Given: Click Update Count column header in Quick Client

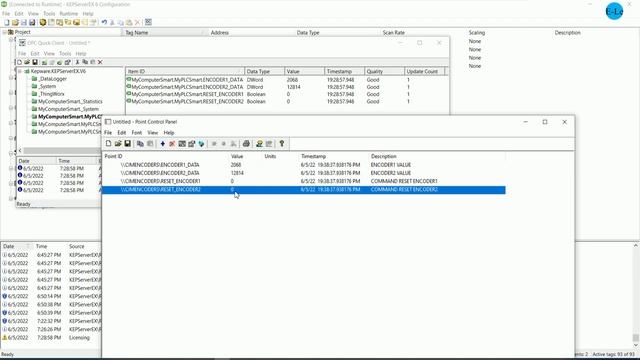Looking at the screenshot, I should pyautogui.click(x=424, y=71).
